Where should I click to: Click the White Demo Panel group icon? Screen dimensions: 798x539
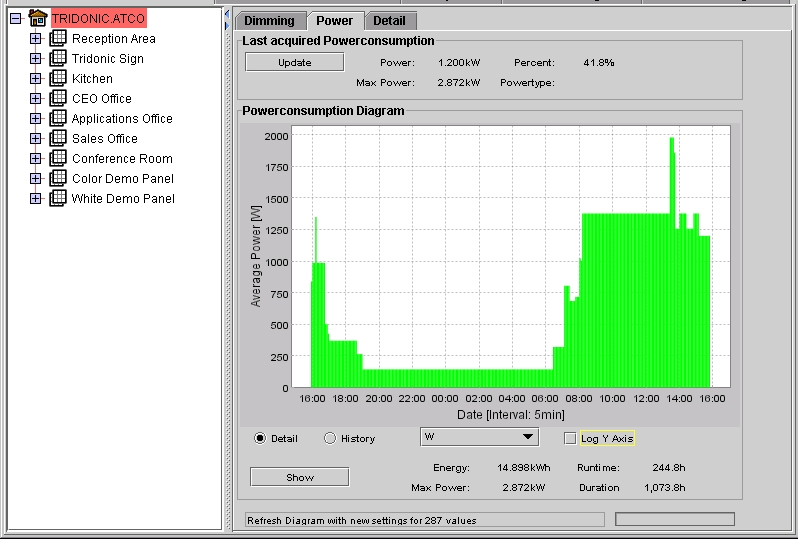58,198
